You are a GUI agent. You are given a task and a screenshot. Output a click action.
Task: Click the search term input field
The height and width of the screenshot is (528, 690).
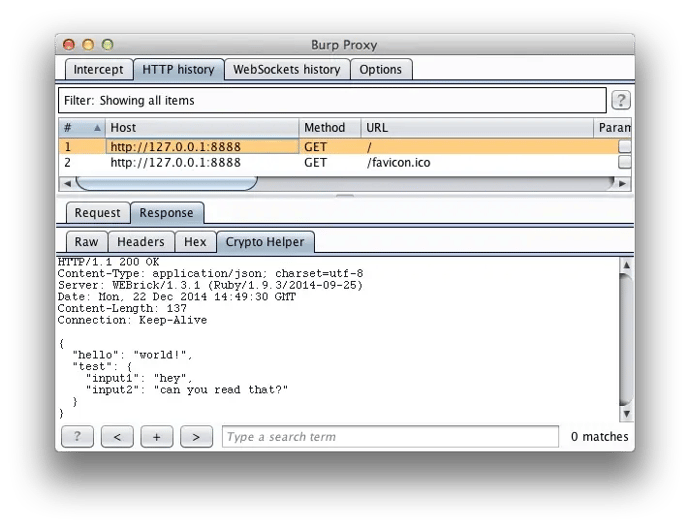(390, 437)
